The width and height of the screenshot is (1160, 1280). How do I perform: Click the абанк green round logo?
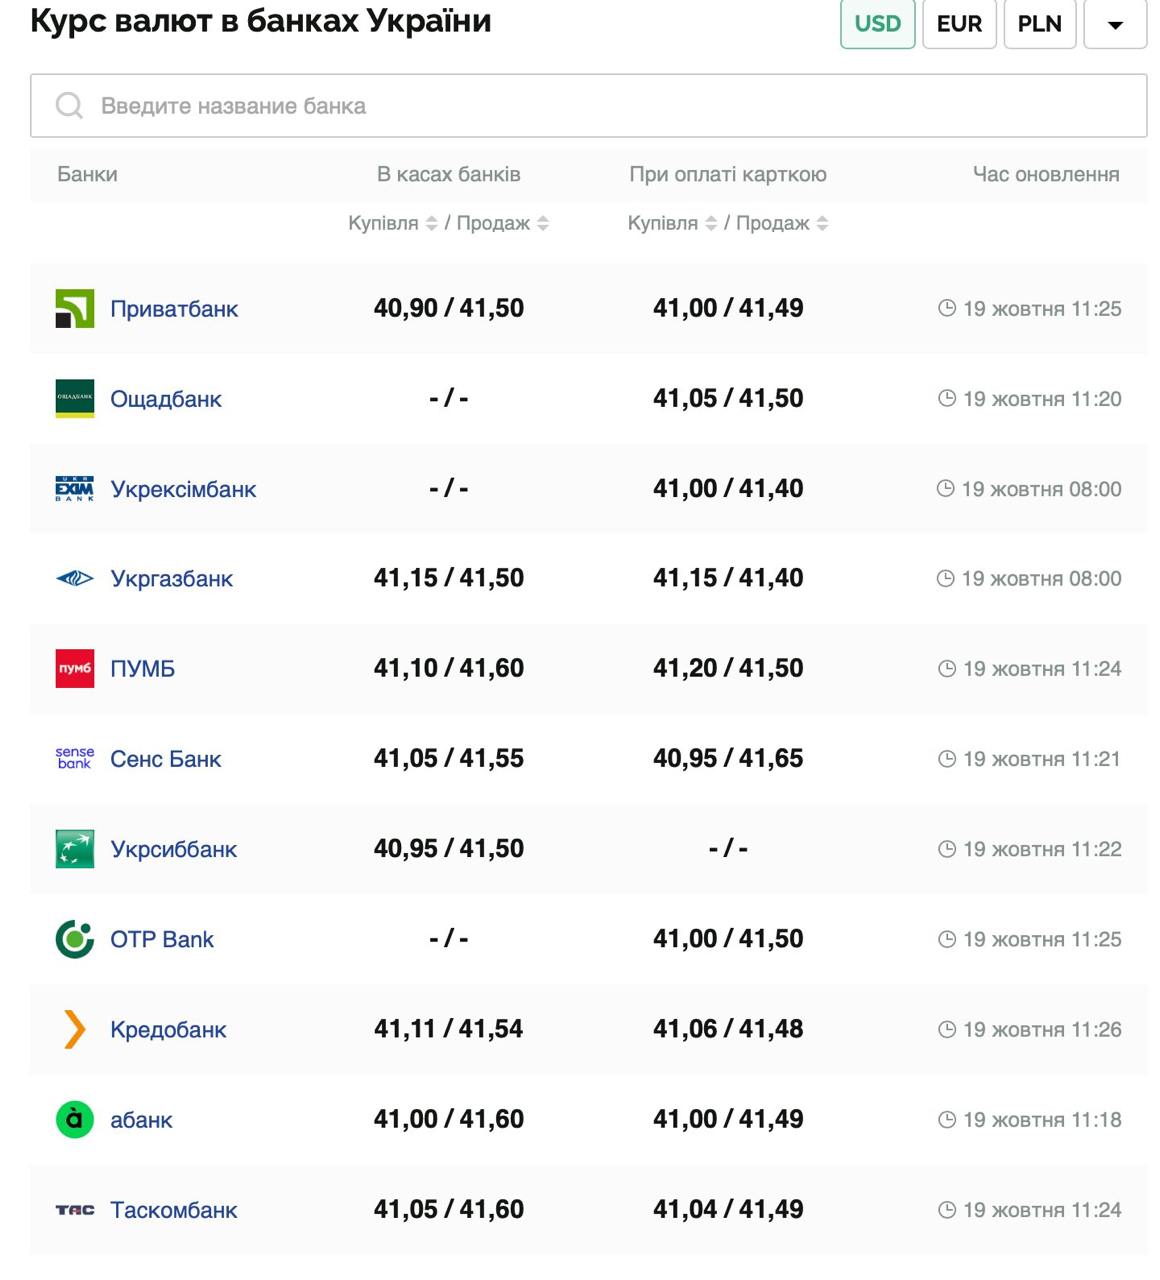coord(74,1119)
